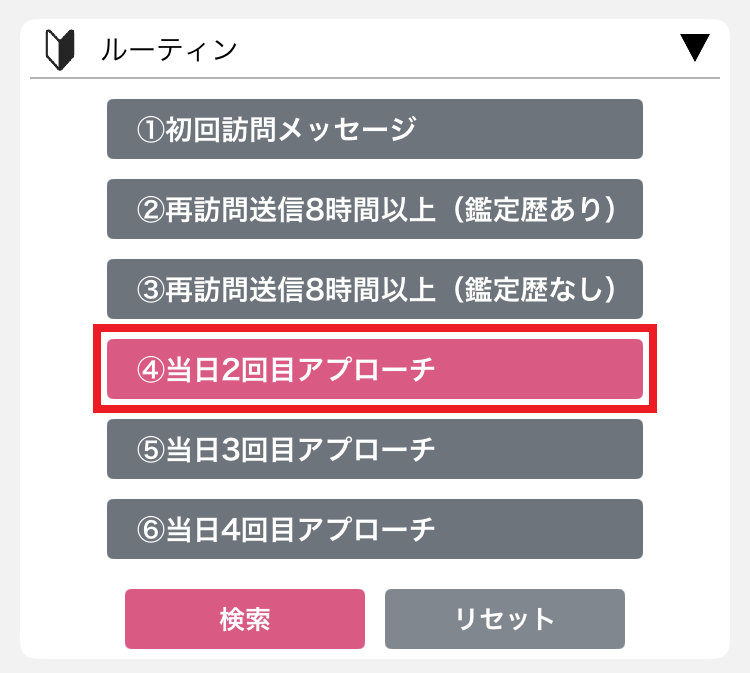Click the 鑑定歴なし text on the third routine
750x673 pixels.
533,289
